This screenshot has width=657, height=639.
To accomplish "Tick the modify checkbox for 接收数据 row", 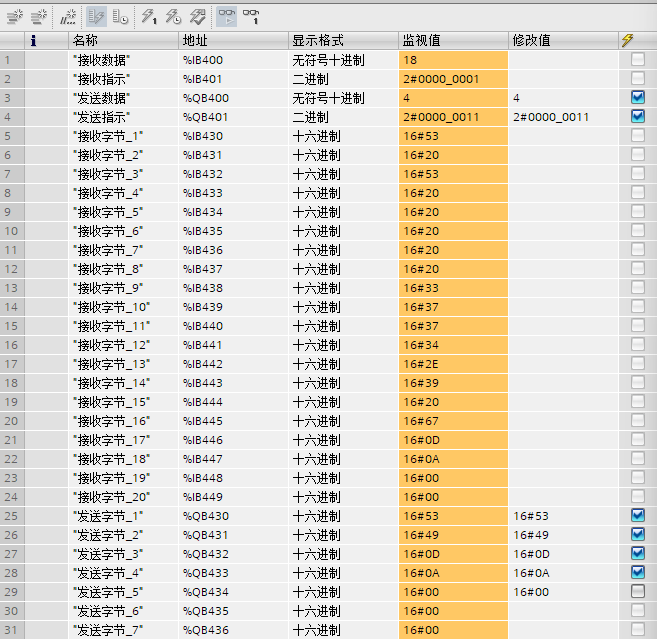I will pyautogui.click(x=637, y=60).
